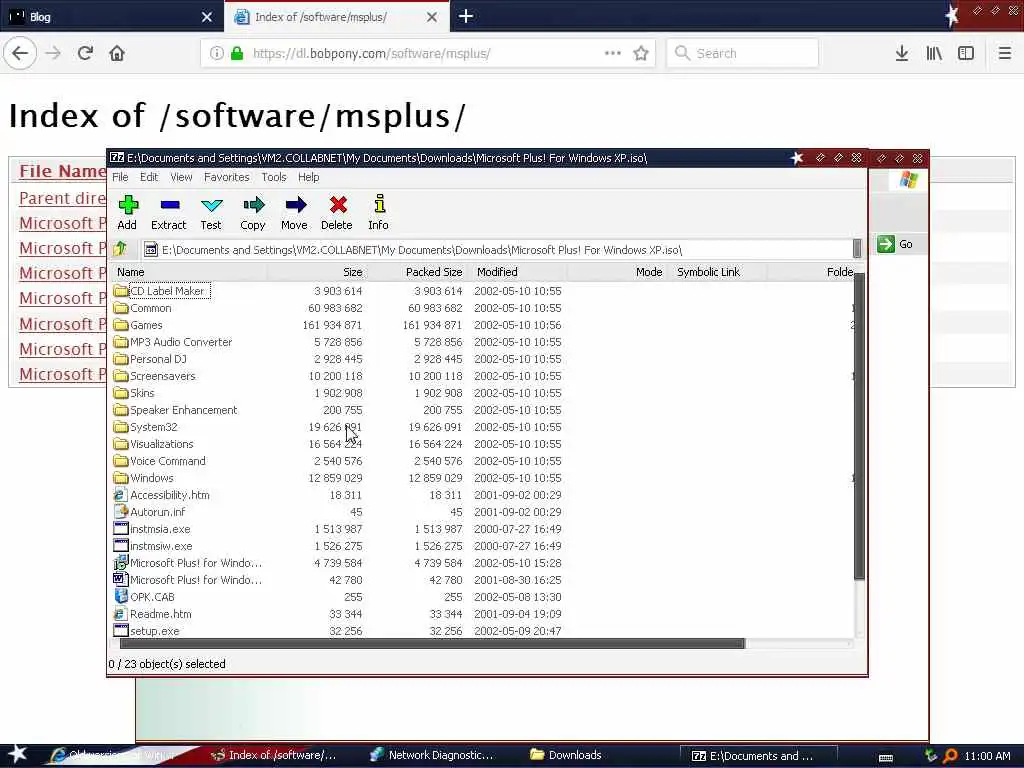Screen dimensions: 1024x768
Task: Select the Accessibility.htm file icon
Action: (120, 494)
